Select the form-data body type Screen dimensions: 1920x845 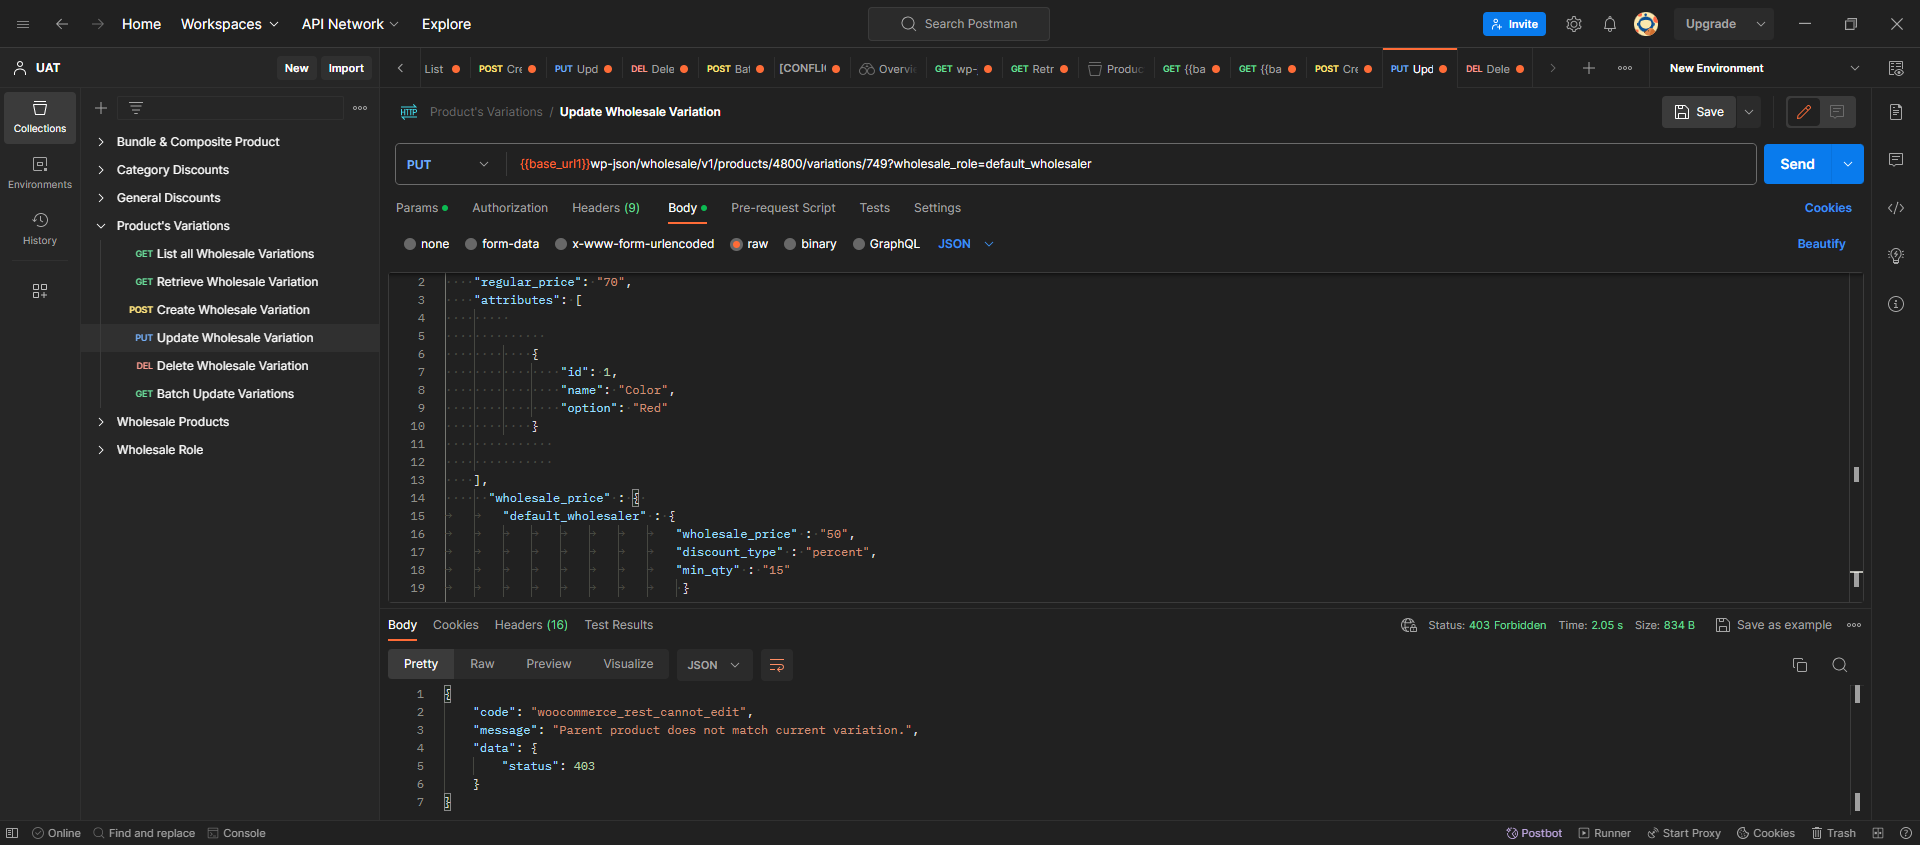pyautogui.click(x=501, y=244)
